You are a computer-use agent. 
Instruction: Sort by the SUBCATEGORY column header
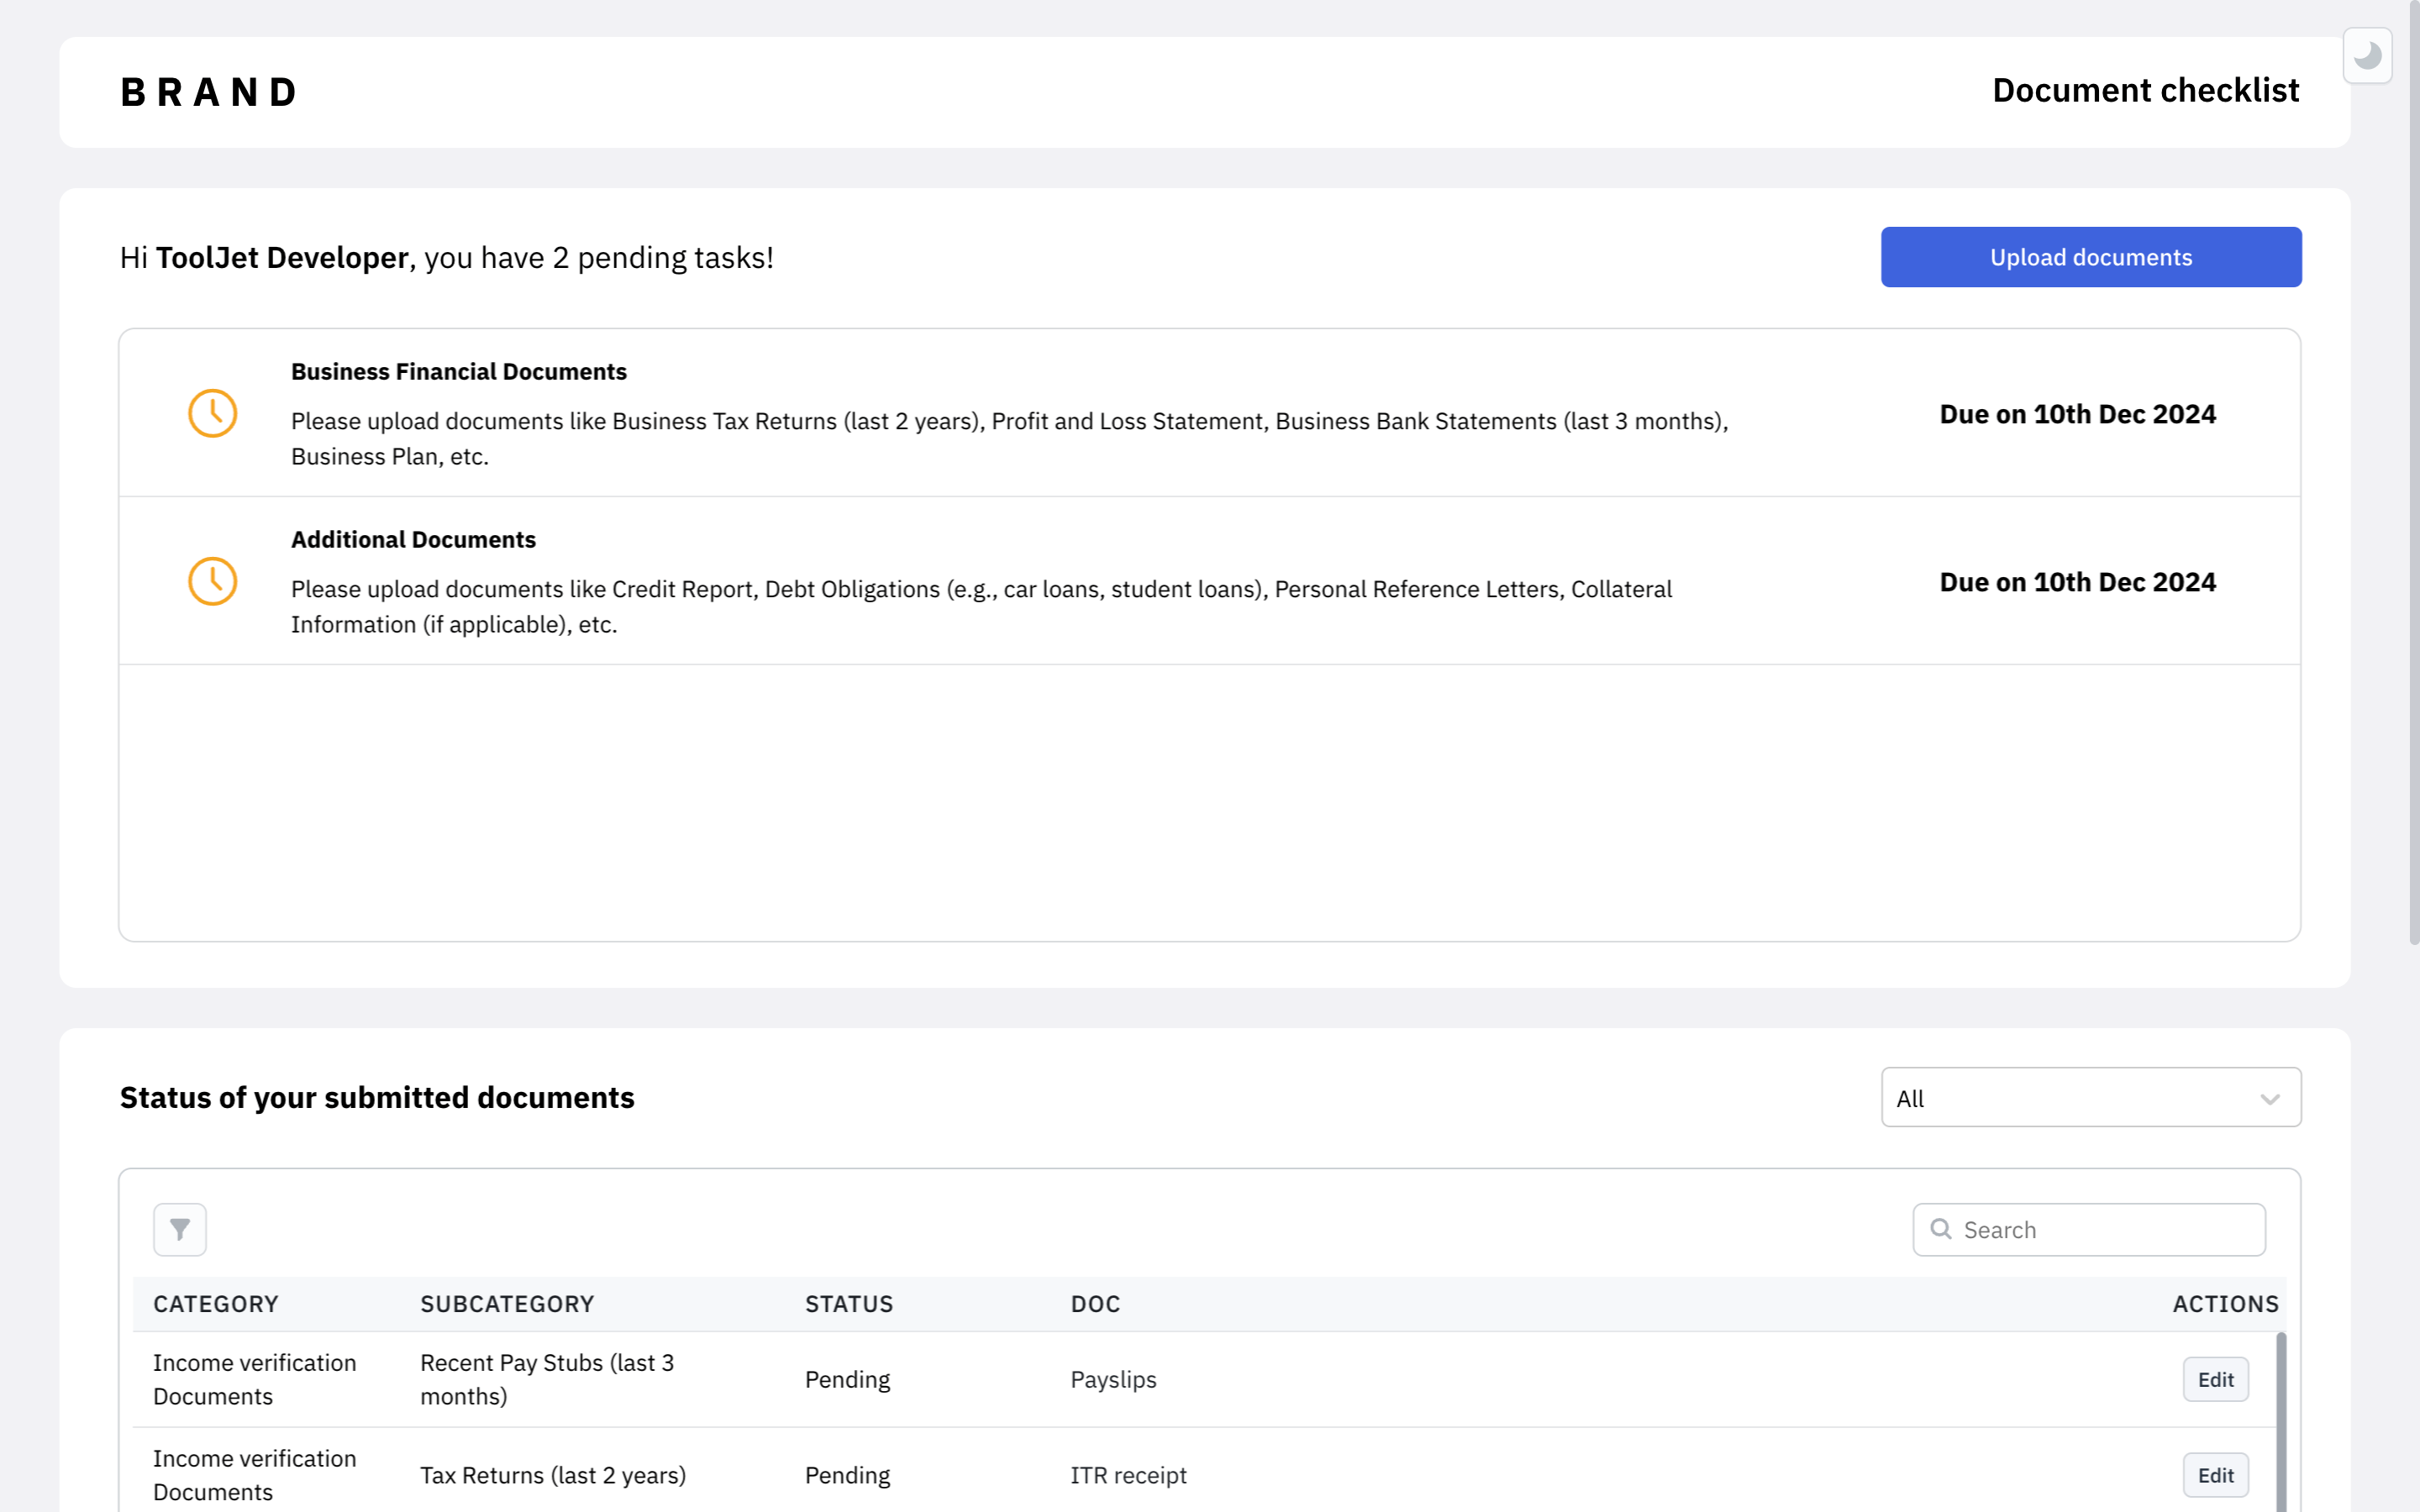[x=507, y=1304]
